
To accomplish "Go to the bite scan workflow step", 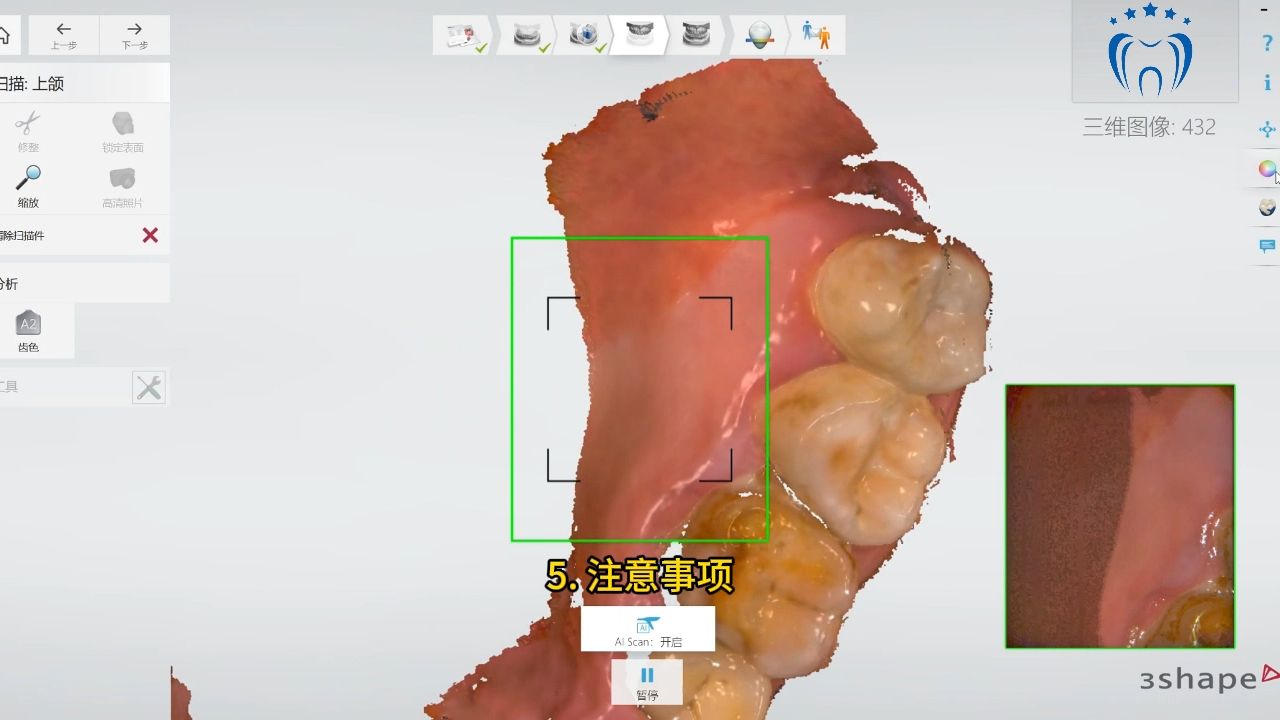I will [x=696, y=35].
